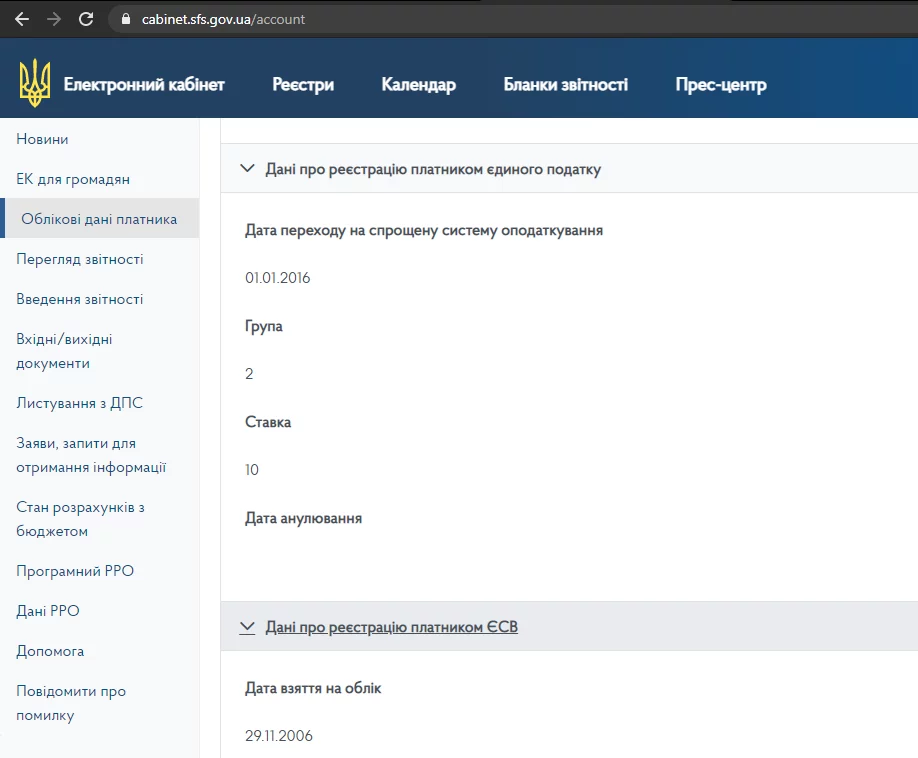Open Листування з ДПС
Image resolution: width=918 pixels, height=758 pixels.
click(80, 403)
